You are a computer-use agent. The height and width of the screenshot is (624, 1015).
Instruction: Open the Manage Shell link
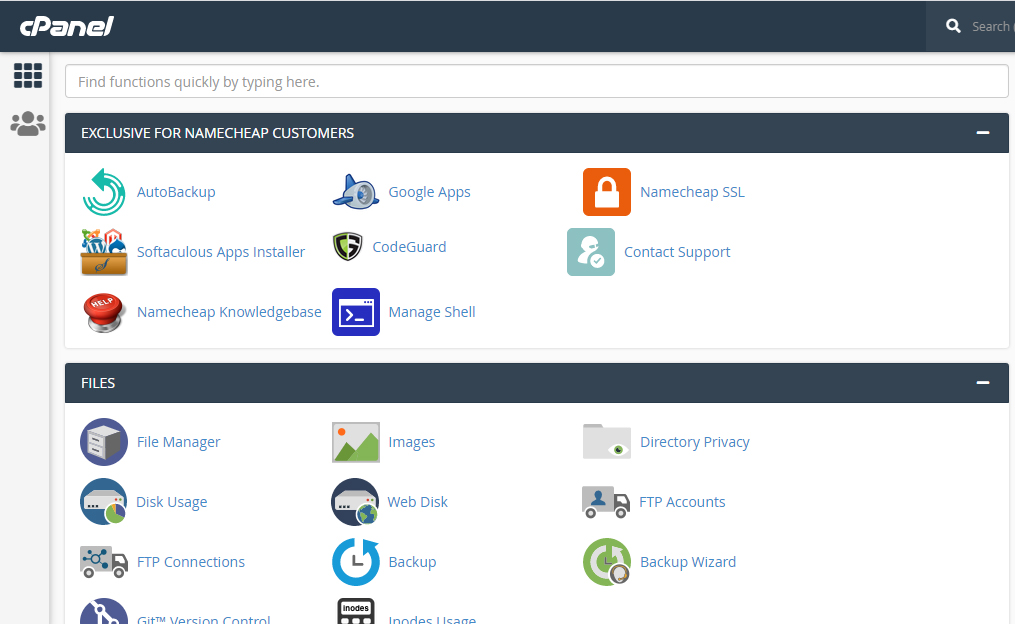[x=432, y=312]
